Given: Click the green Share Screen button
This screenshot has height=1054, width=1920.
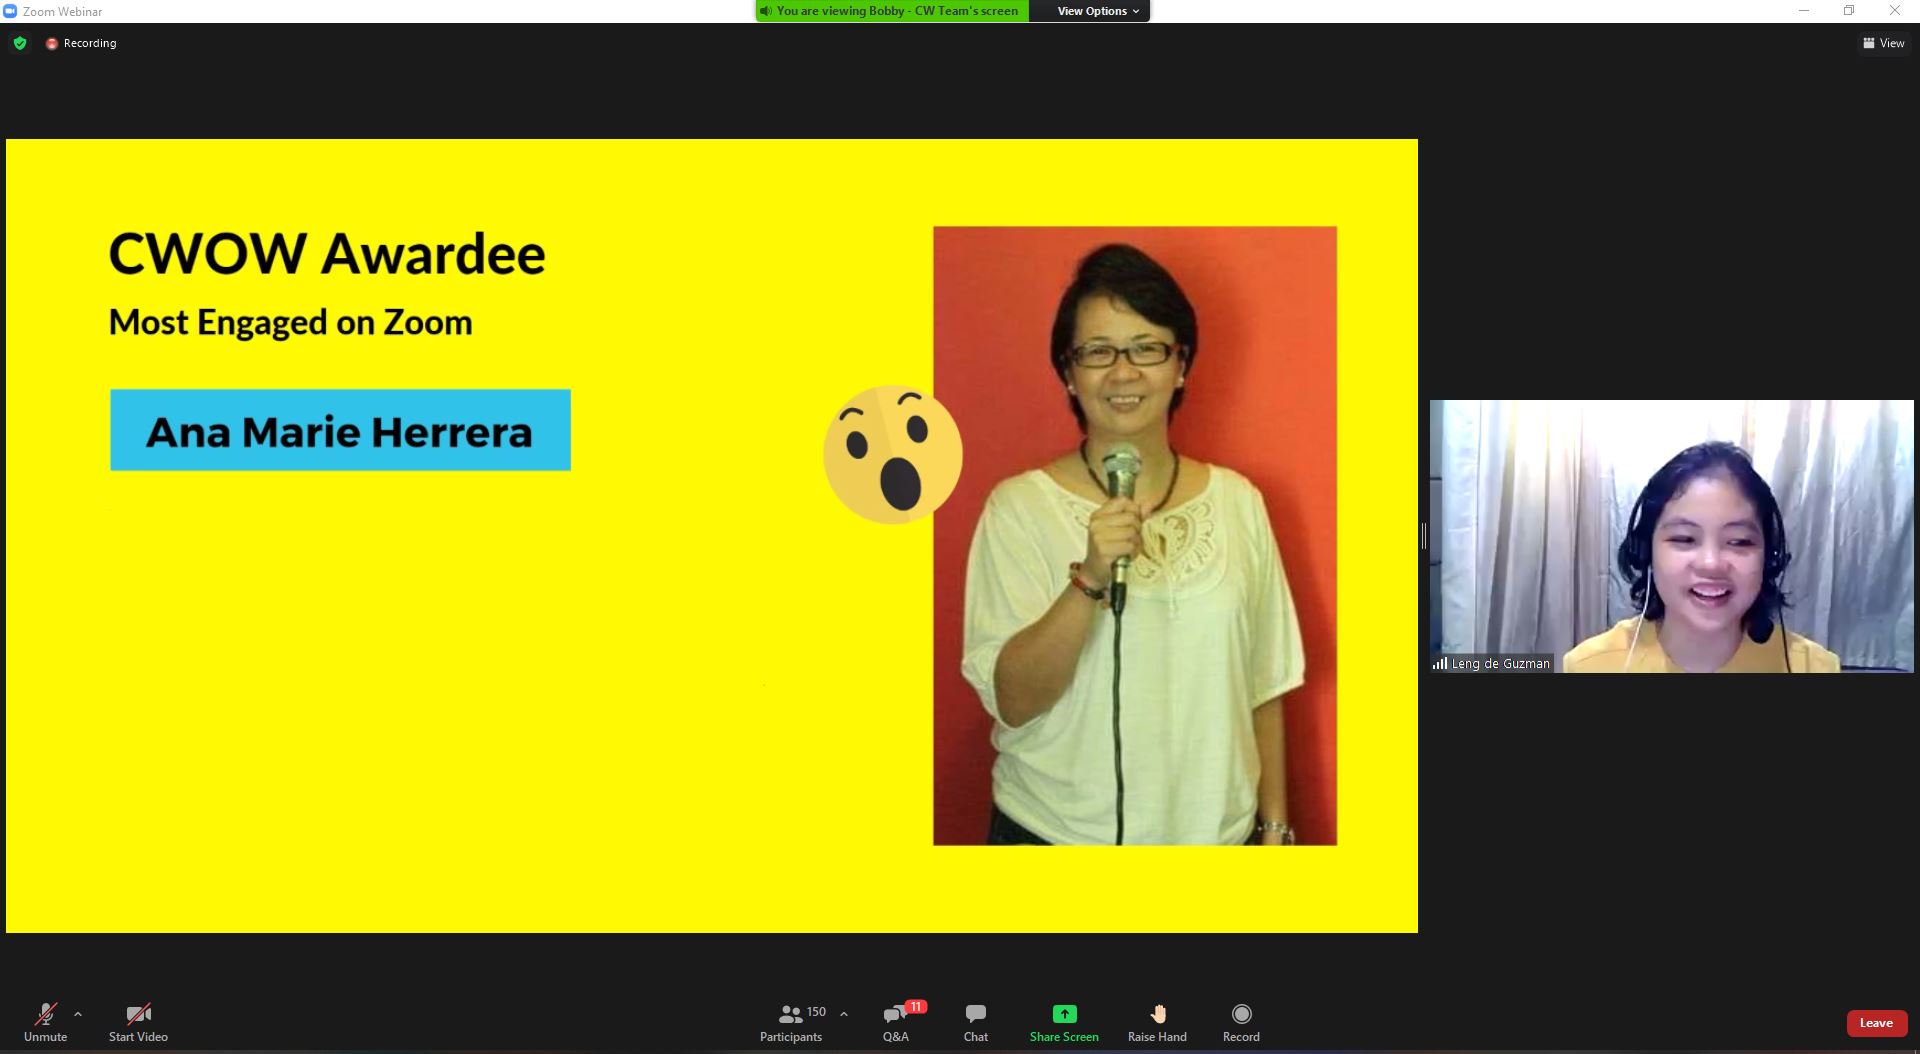Looking at the screenshot, I should [1064, 1022].
